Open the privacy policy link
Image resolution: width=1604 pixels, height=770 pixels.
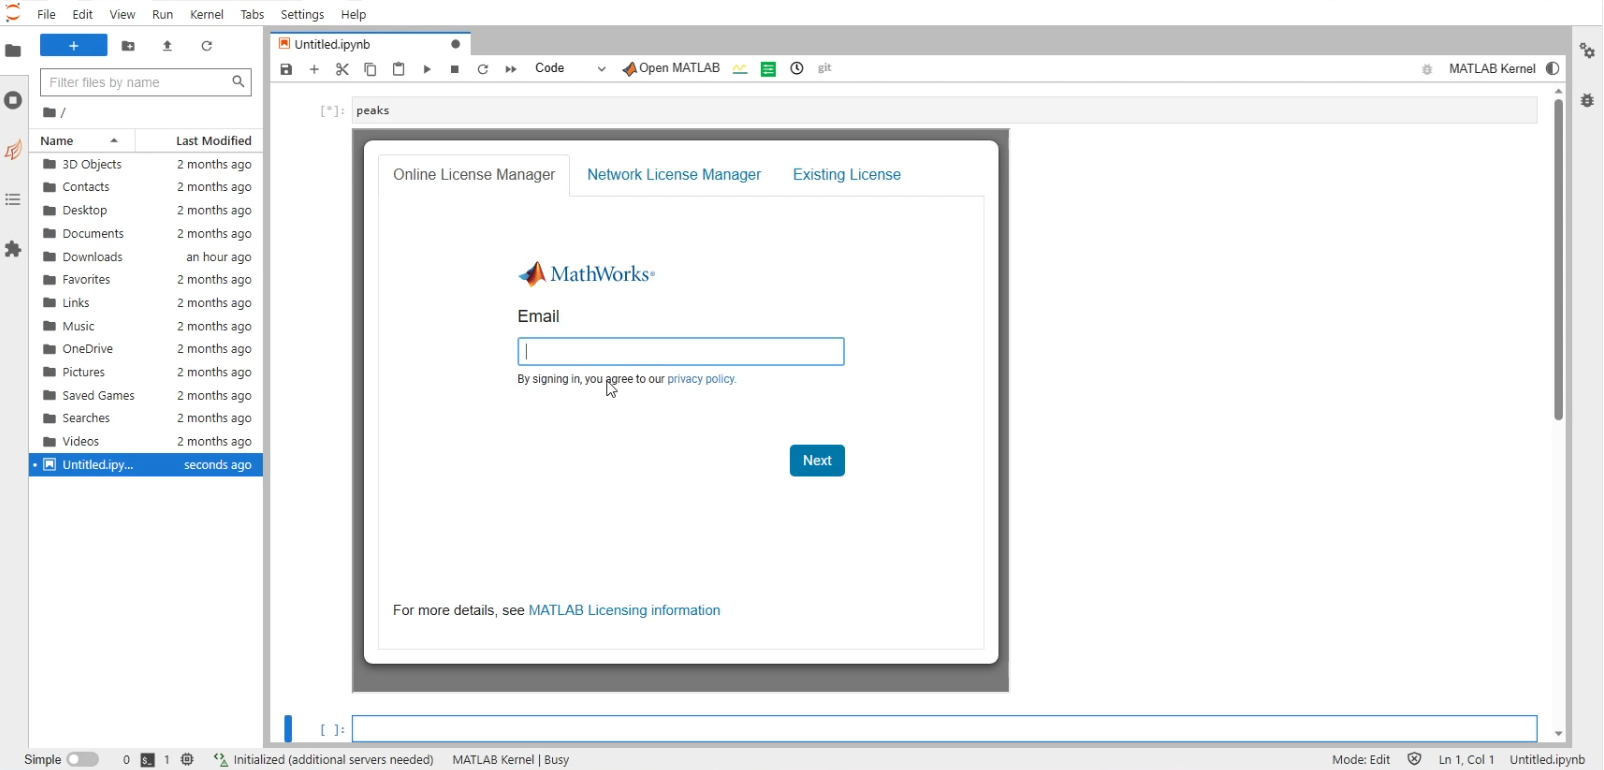coord(702,380)
